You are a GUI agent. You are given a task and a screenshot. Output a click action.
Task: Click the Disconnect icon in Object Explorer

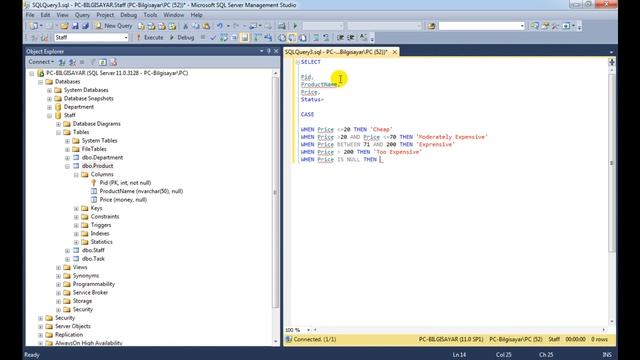pos(72,62)
